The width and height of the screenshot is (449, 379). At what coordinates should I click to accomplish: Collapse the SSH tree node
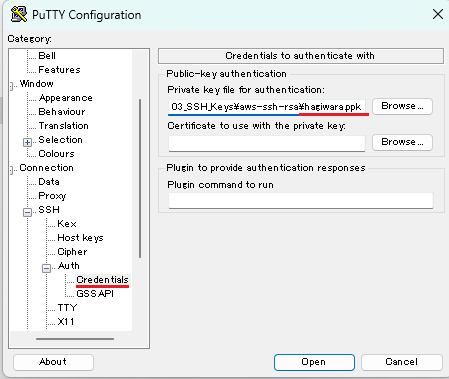click(x=28, y=212)
